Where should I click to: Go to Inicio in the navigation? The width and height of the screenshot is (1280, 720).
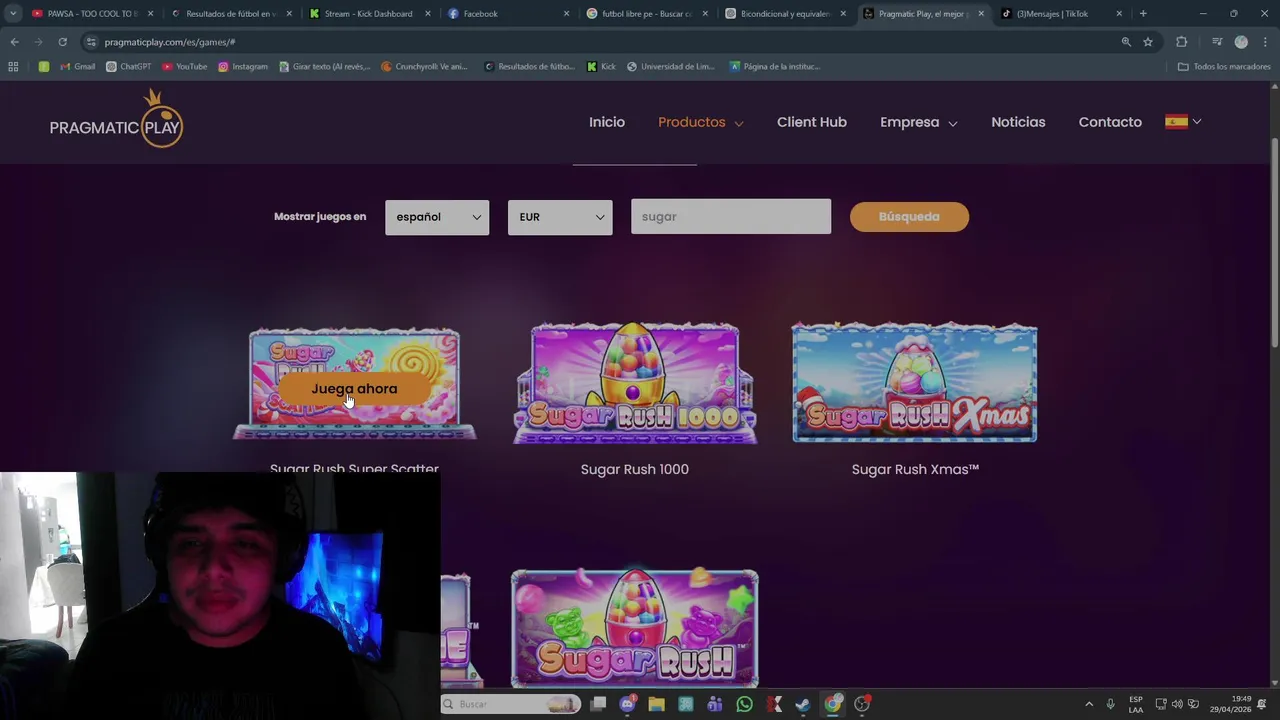(607, 122)
